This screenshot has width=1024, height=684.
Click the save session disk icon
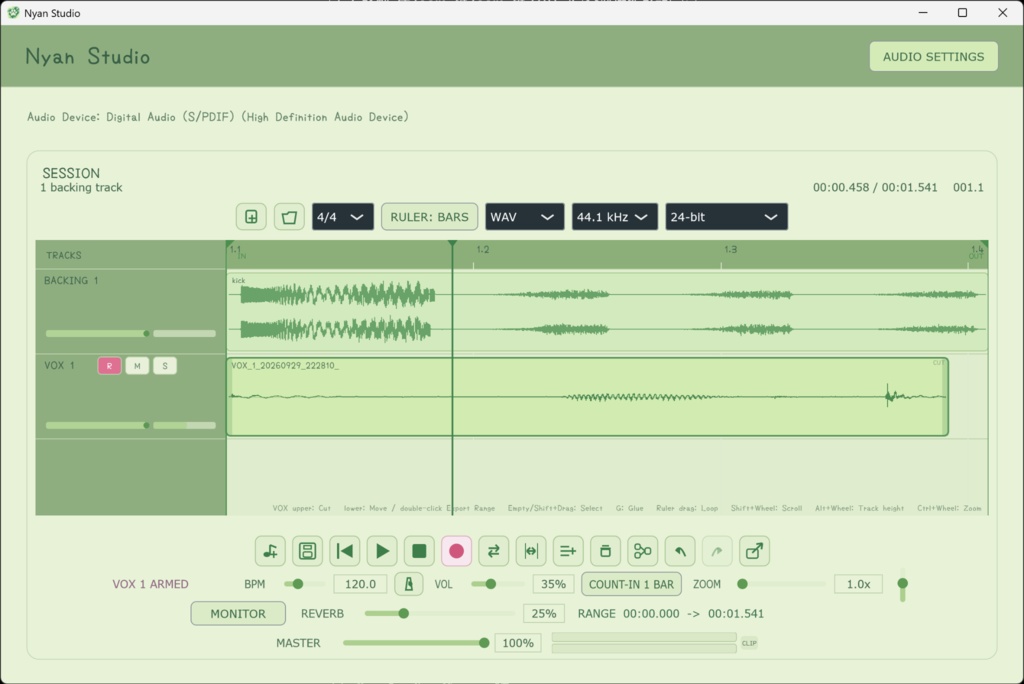coord(308,551)
